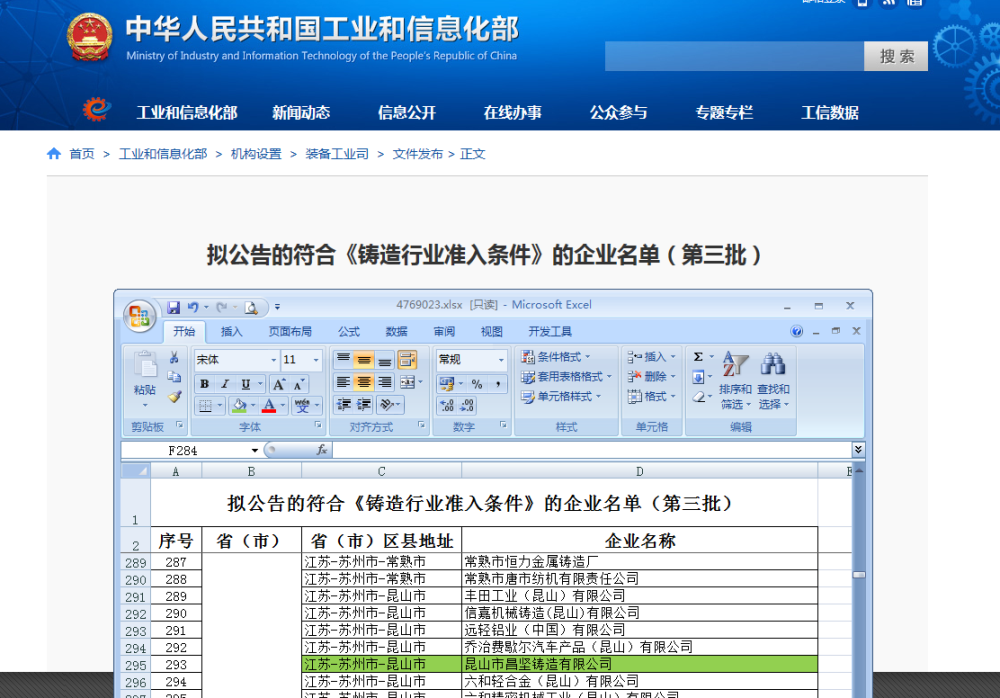Click the Sort and Filter icon

[735, 364]
